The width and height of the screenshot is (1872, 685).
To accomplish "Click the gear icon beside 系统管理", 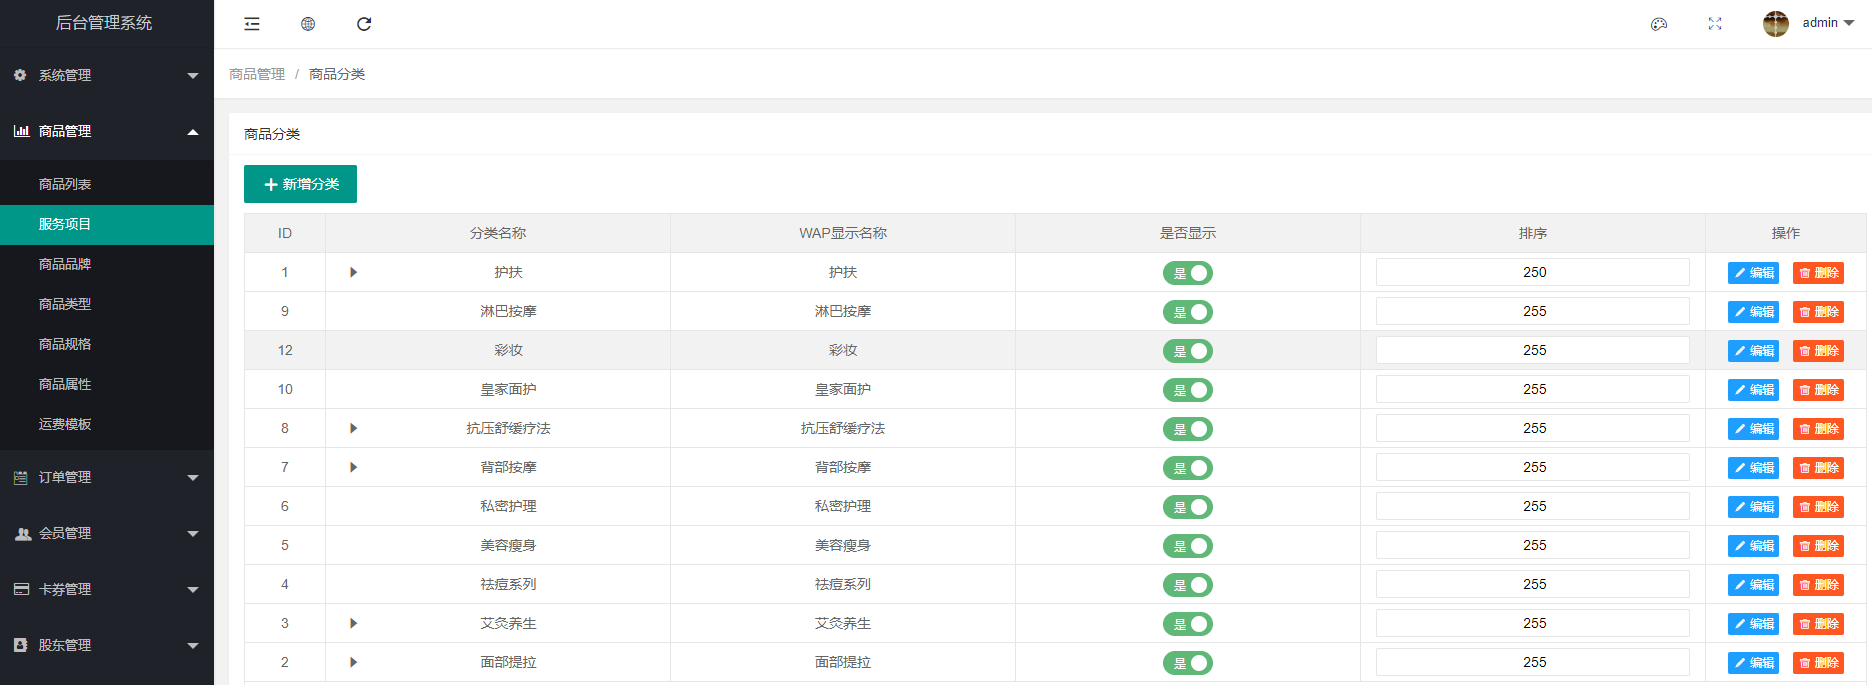I will (x=20, y=75).
